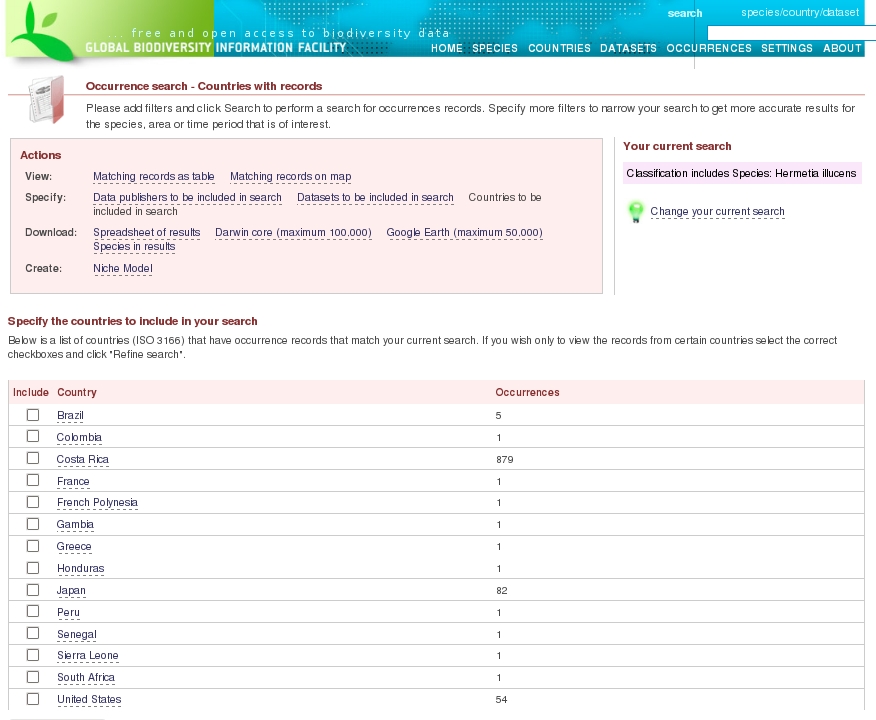The image size is (876, 720).
Task: Open the OCCURRENCES navigation item
Action: (x=709, y=48)
